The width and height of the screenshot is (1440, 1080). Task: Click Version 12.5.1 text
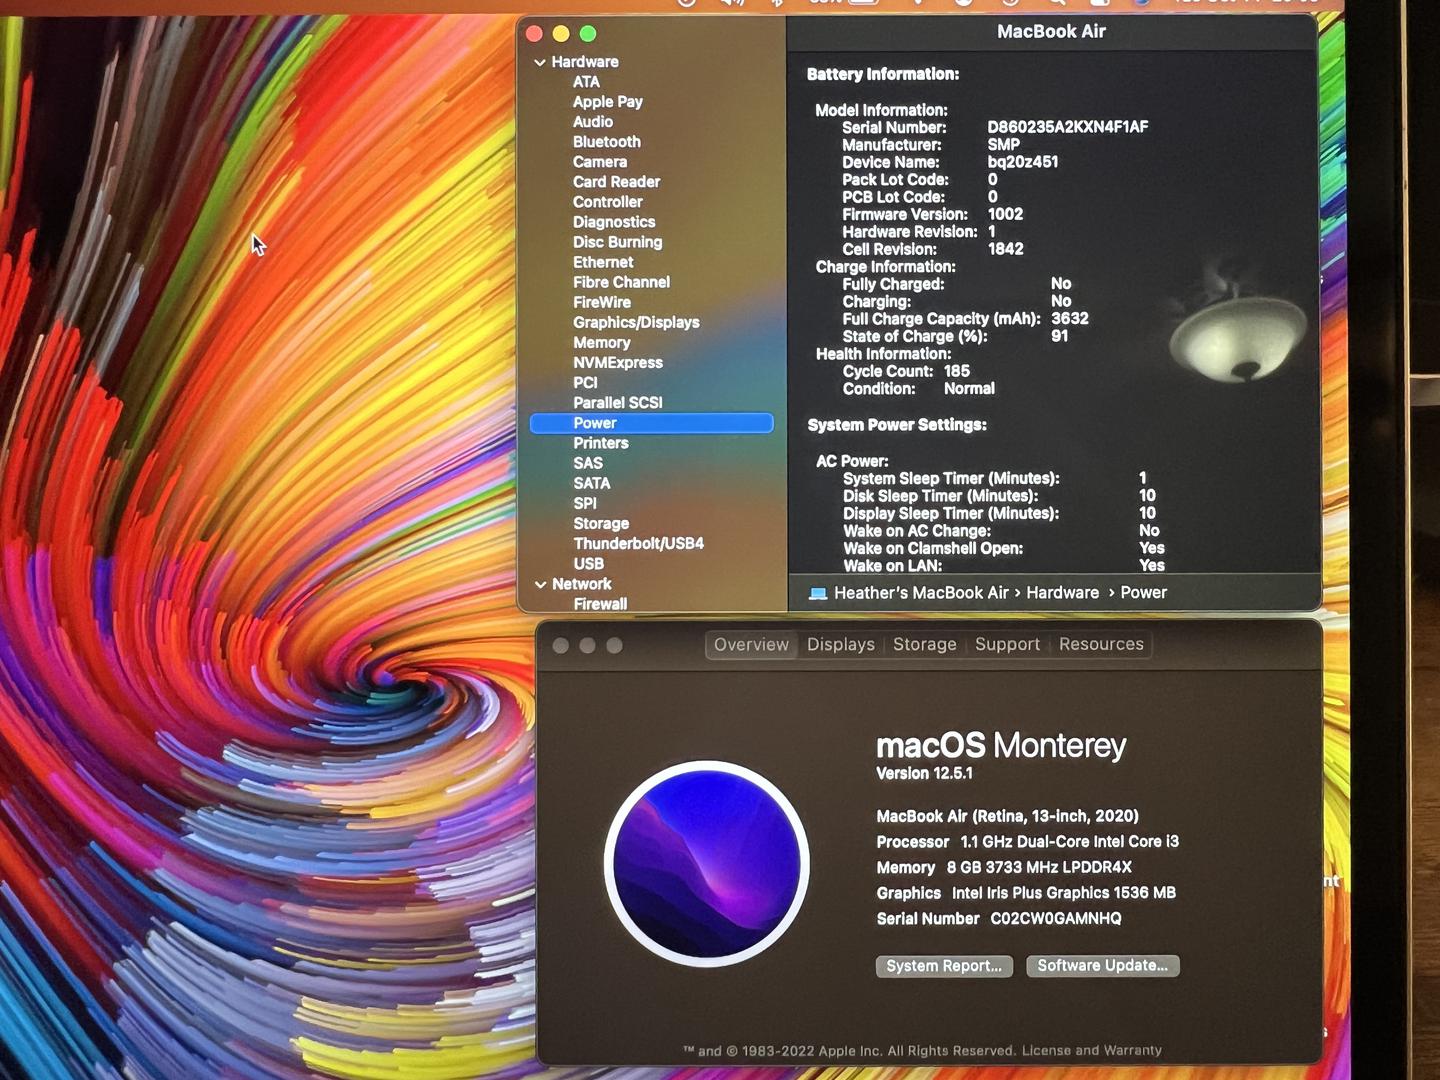(x=924, y=774)
